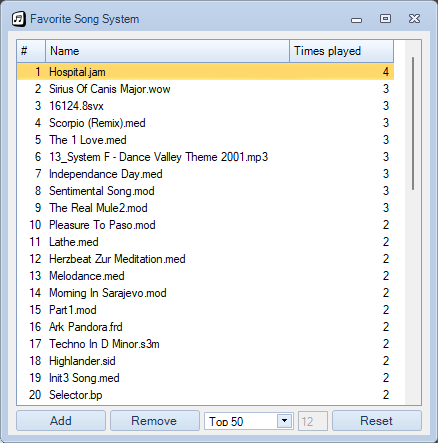
Task: Click the Add button
Action: point(61,421)
